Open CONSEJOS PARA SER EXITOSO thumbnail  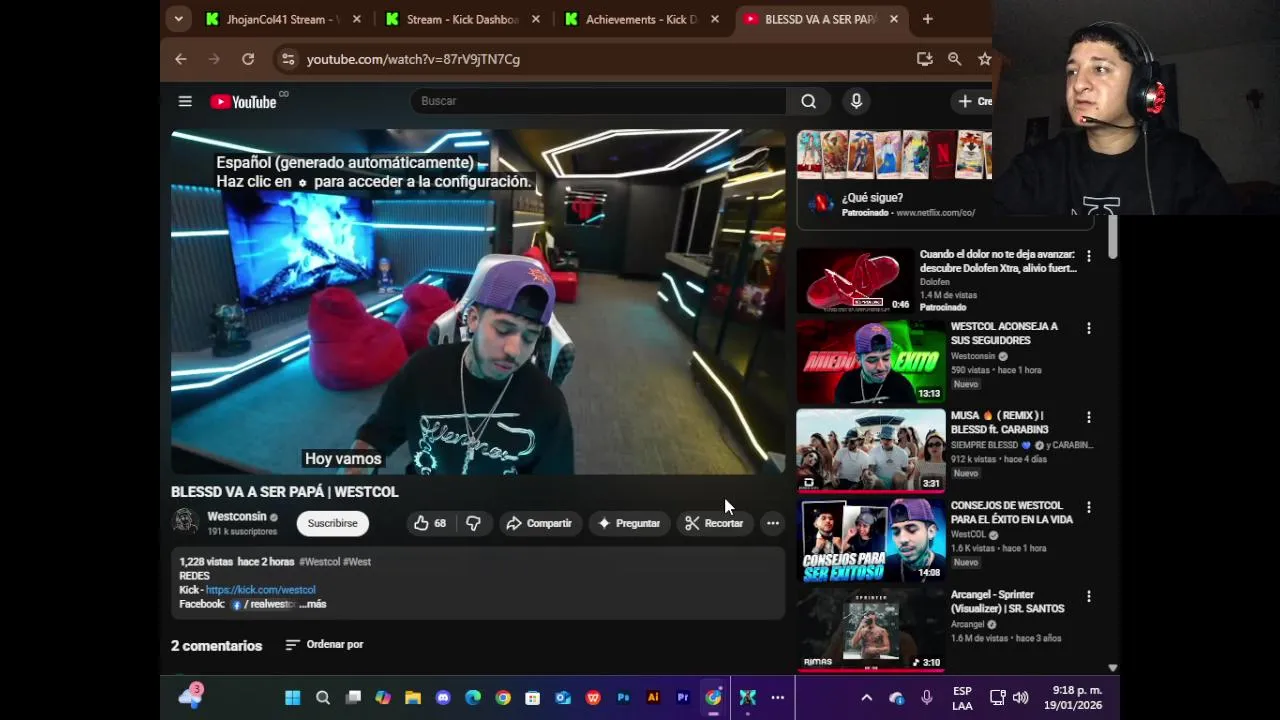pos(870,540)
